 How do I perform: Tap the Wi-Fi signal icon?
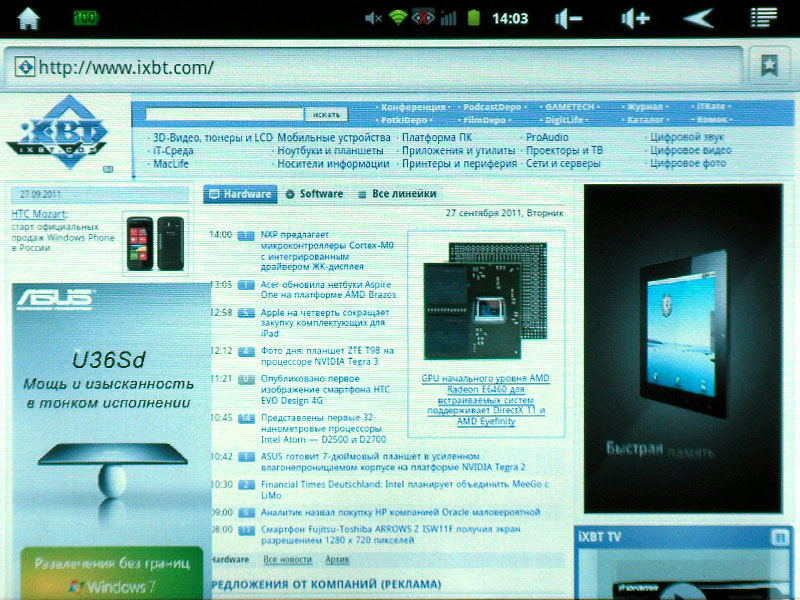pyautogui.click(x=397, y=18)
